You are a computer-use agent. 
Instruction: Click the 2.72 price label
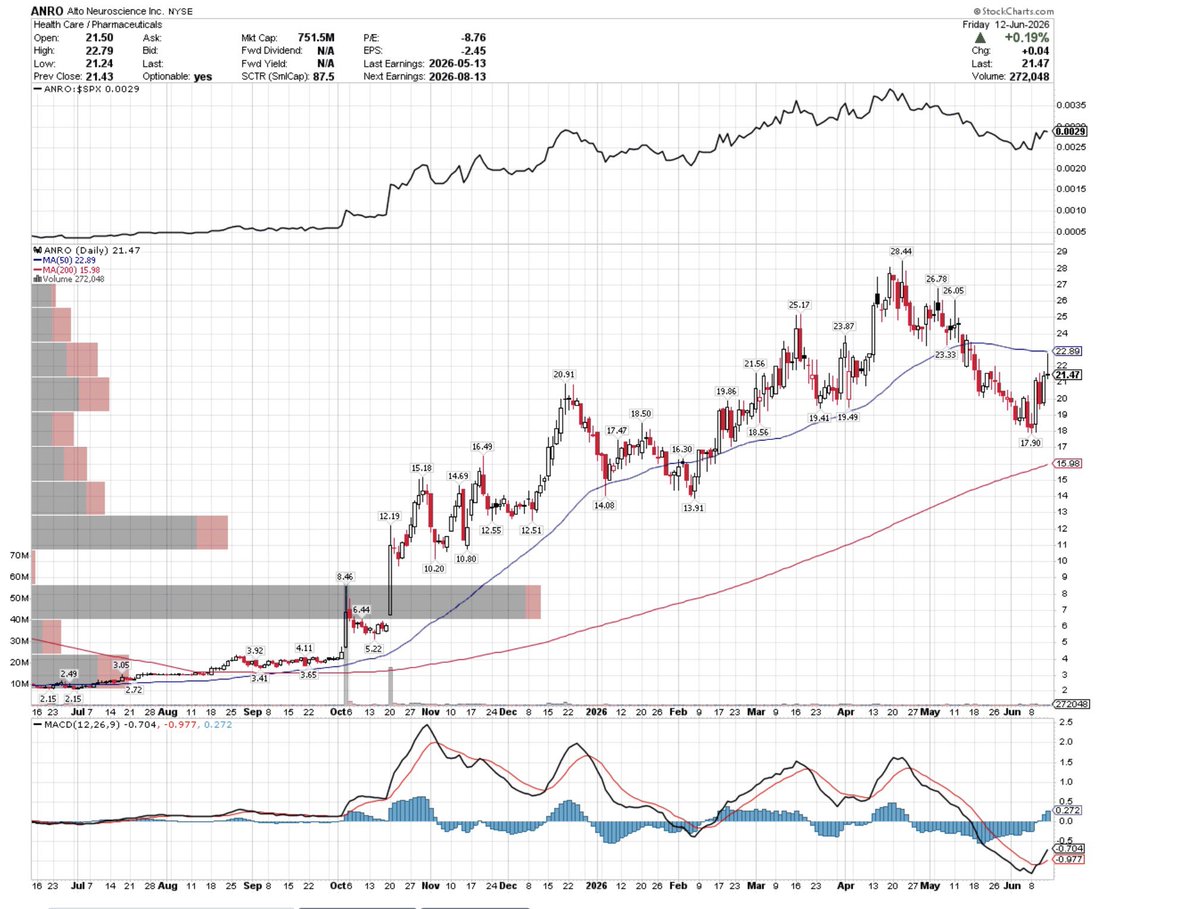point(134,689)
